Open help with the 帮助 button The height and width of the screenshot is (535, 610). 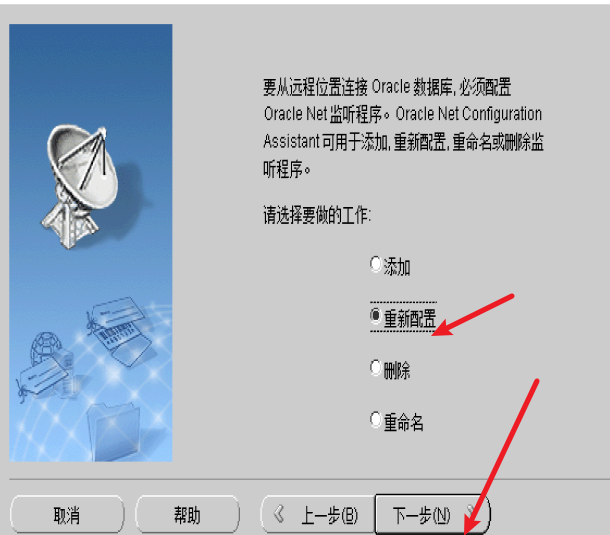(x=187, y=514)
